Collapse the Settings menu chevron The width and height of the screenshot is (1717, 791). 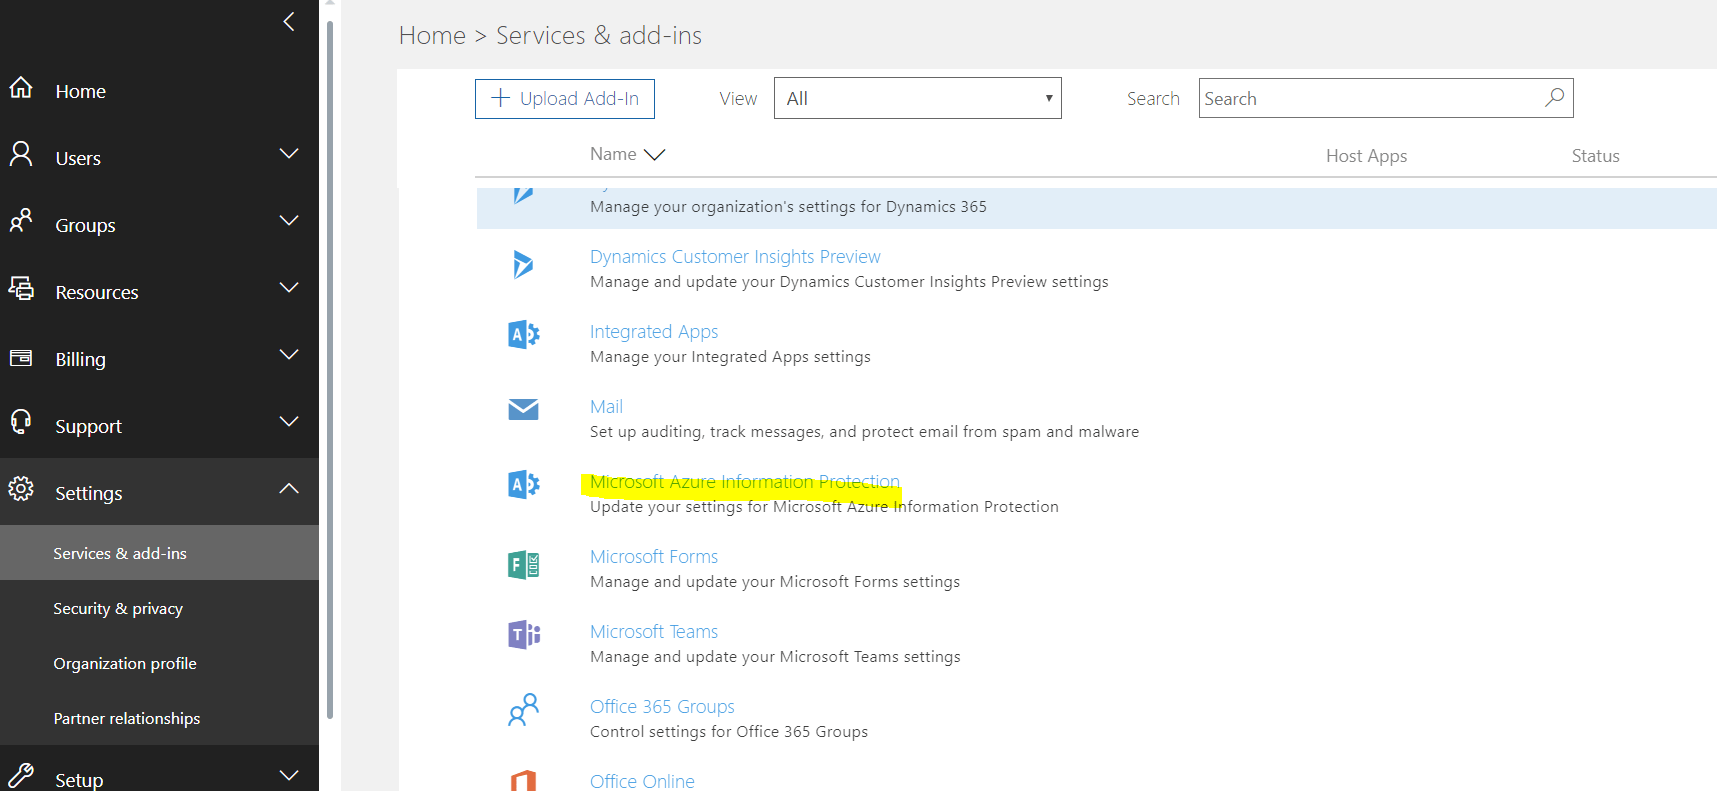tap(289, 489)
